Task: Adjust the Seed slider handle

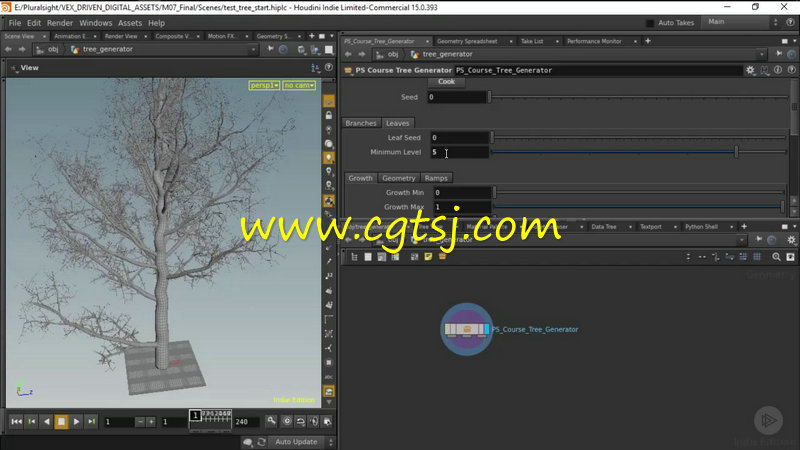Action: tap(490, 96)
